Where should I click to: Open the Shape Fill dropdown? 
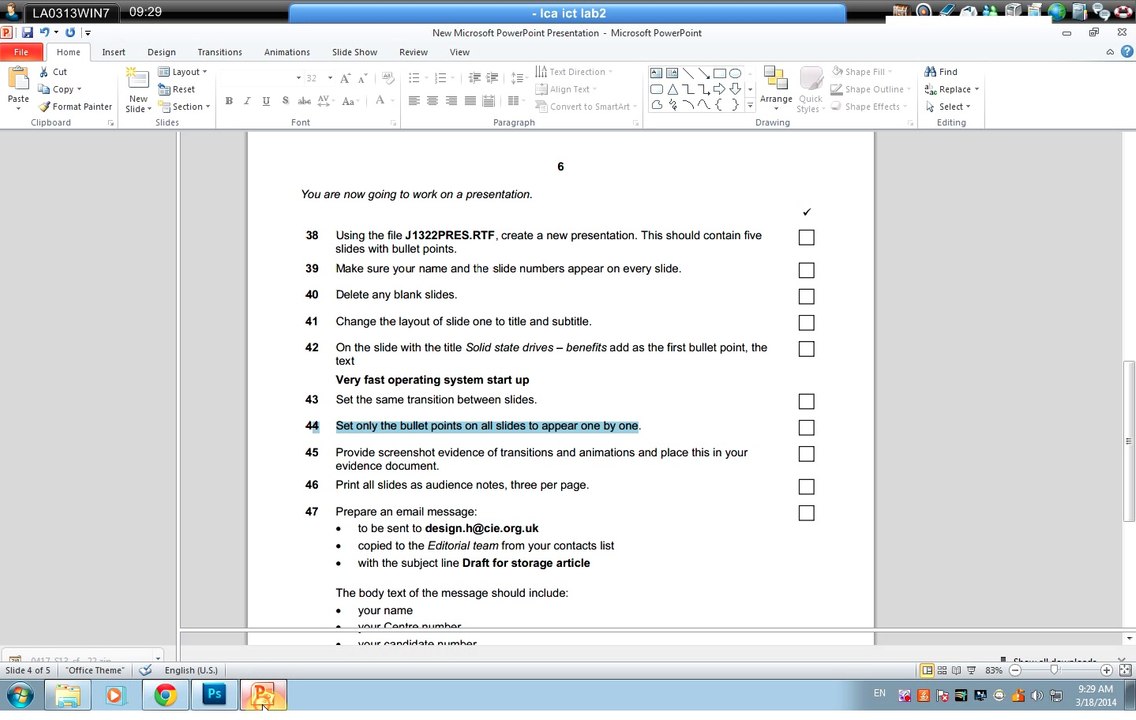[x=862, y=72]
